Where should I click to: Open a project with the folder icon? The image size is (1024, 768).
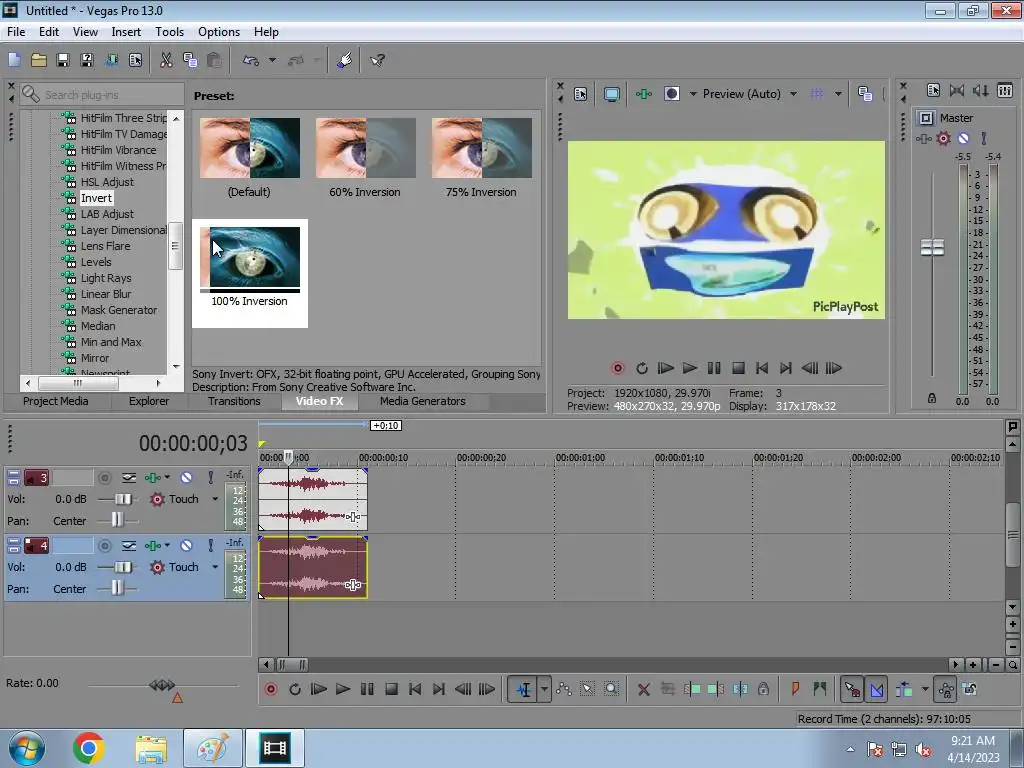click(39, 60)
